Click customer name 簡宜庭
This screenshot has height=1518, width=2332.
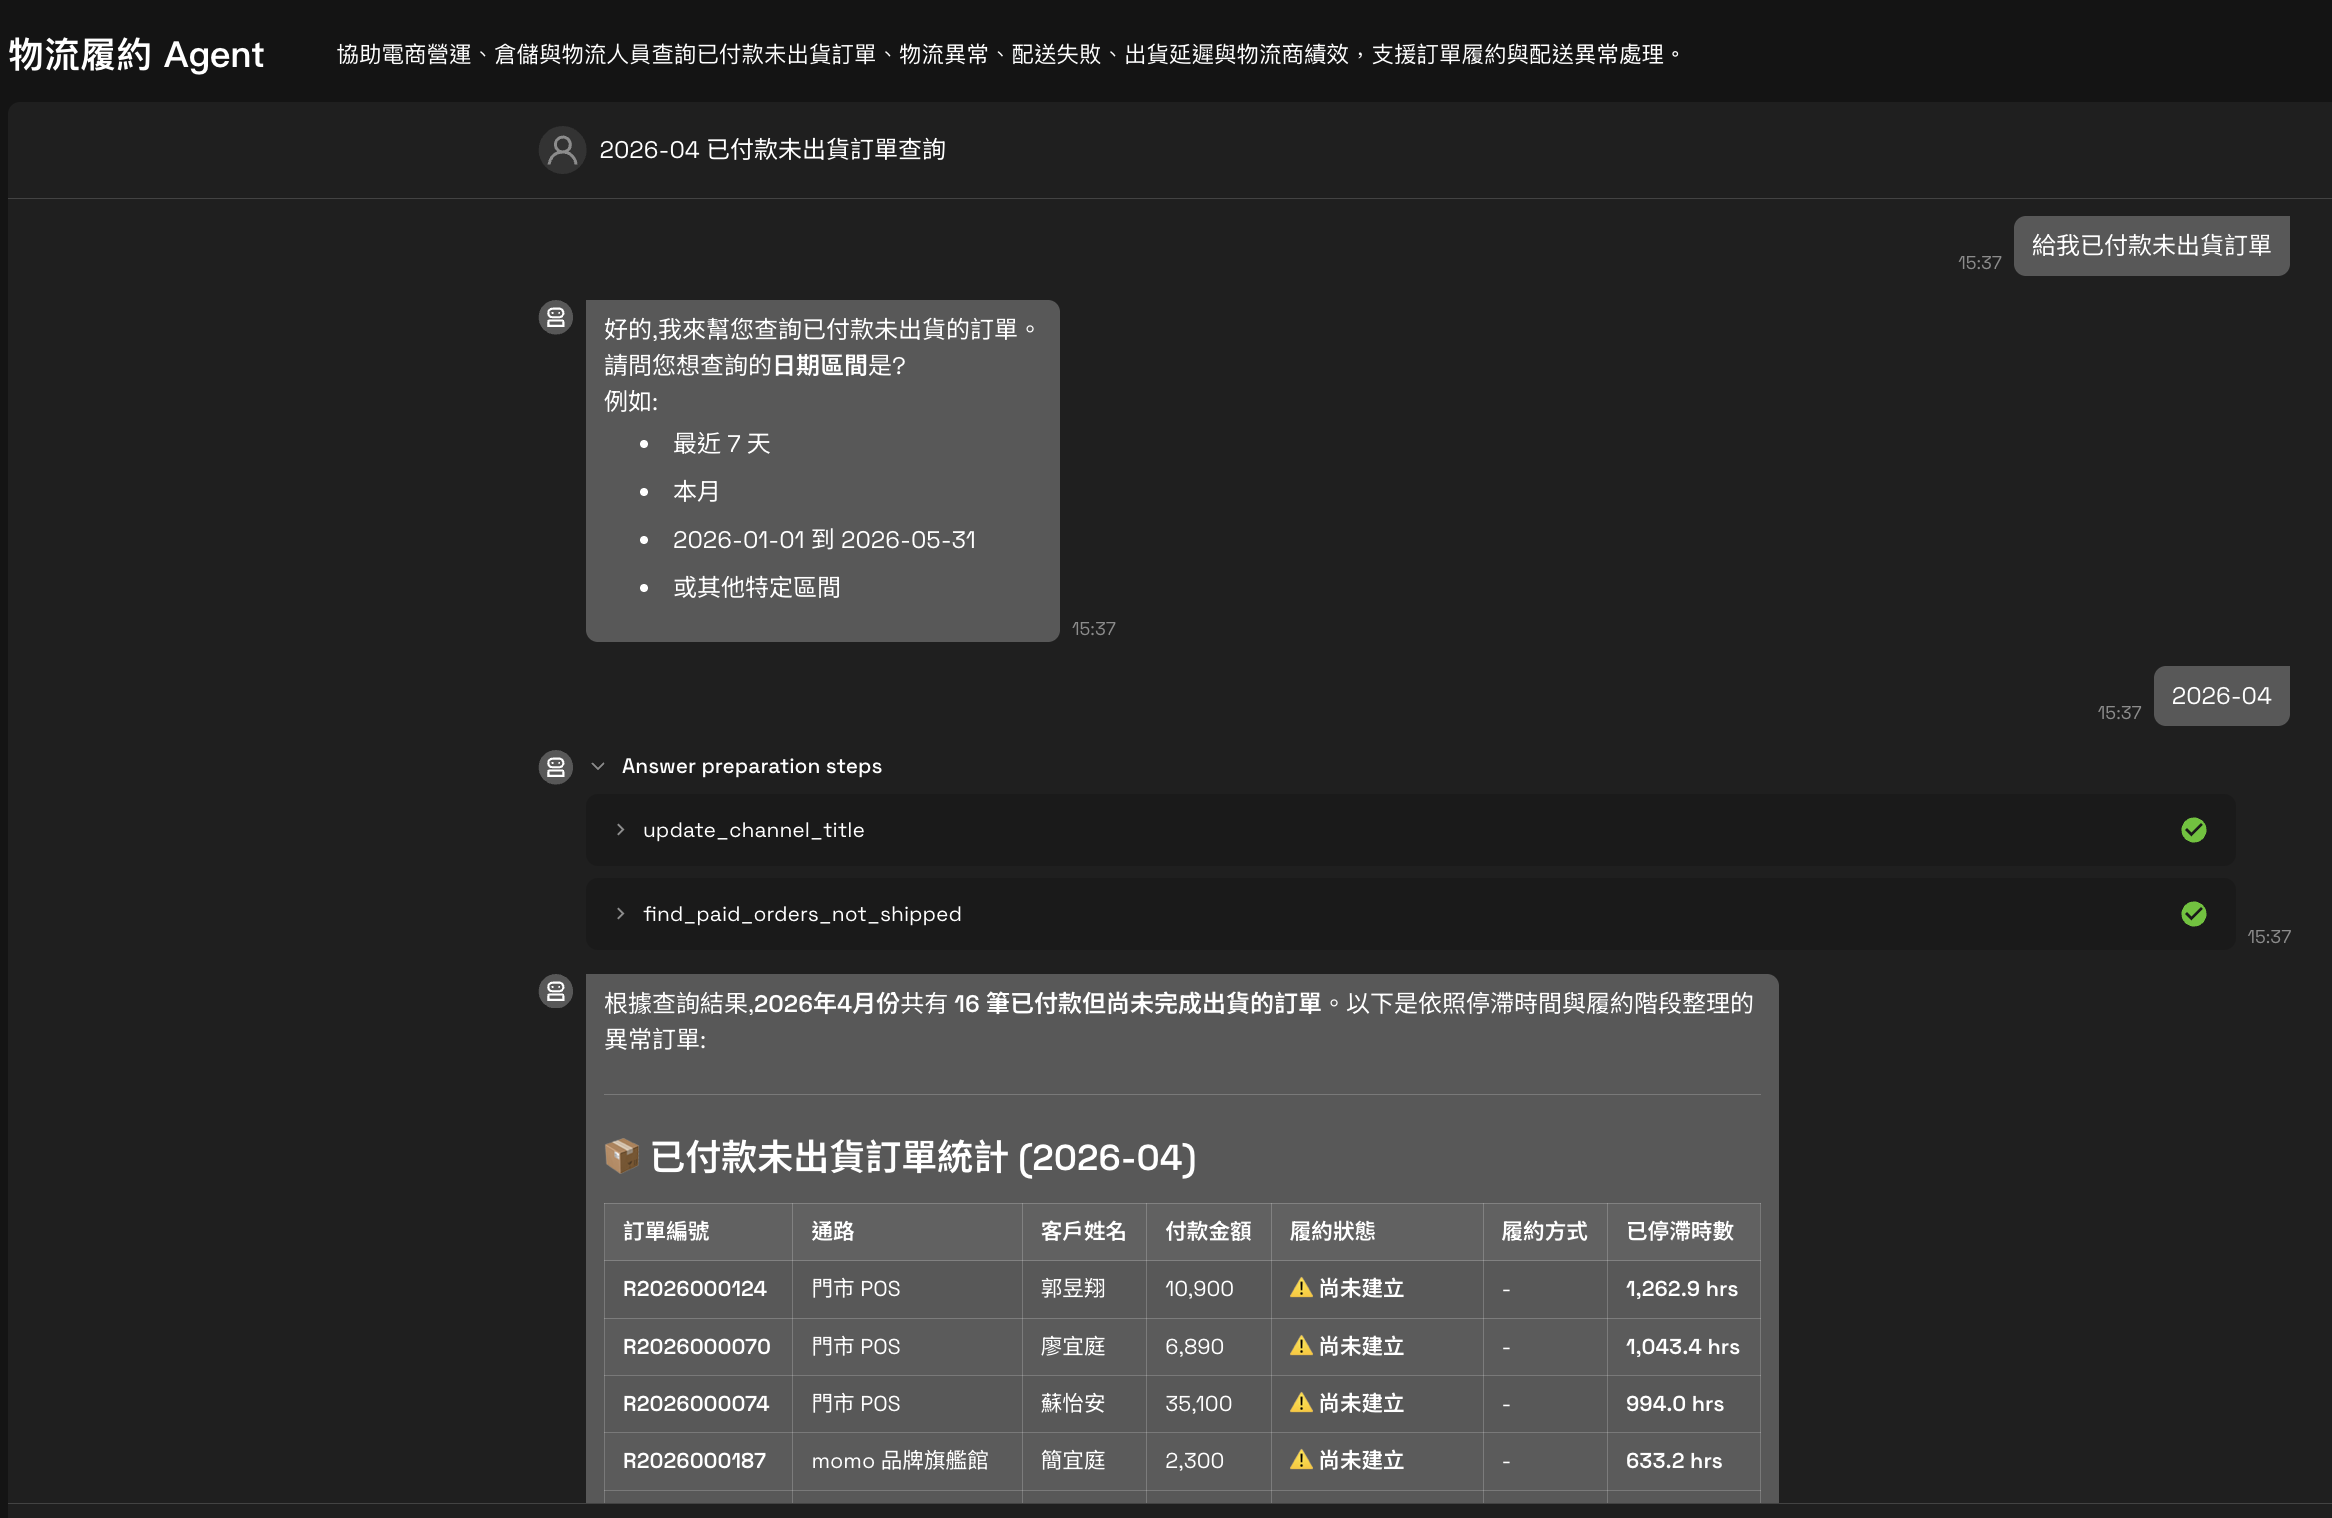(x=1073, y=1460)
